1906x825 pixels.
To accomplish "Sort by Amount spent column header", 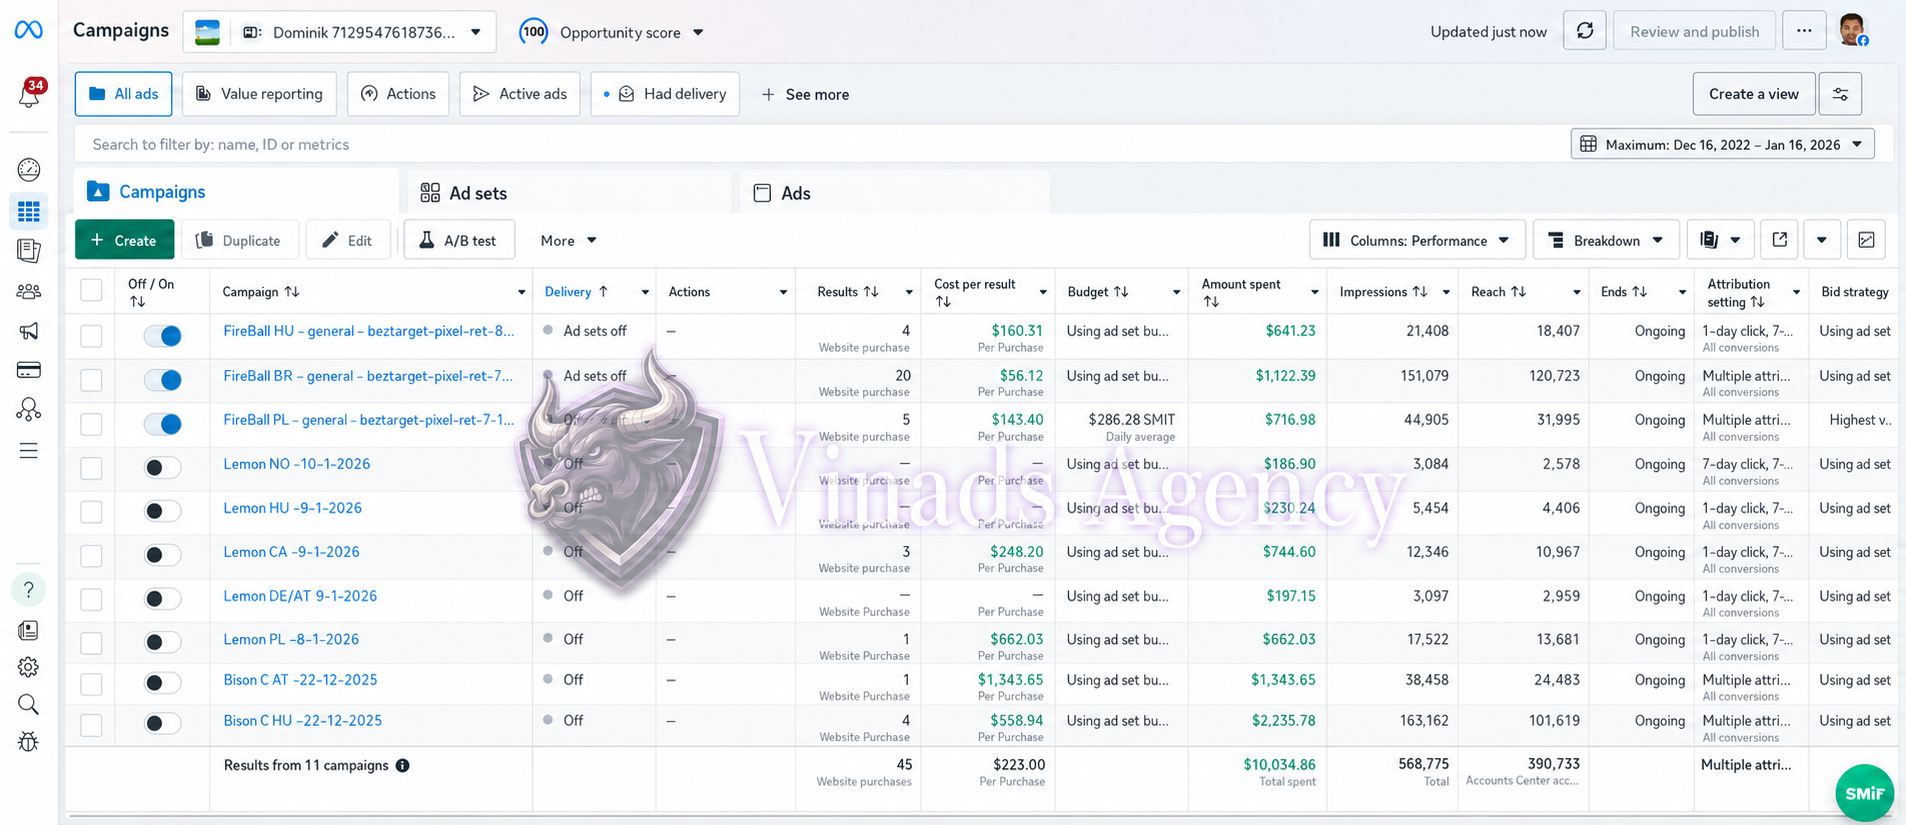I will (1241, 292).
